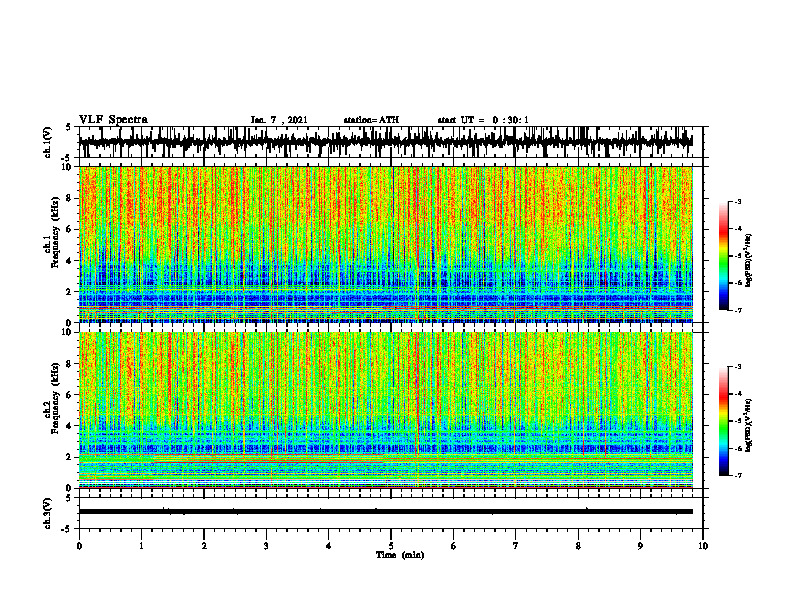Click the ch.1 colorbar log(PSD) label
The image size is (792, 612).
pyautogui.click(x=749, y=261)
